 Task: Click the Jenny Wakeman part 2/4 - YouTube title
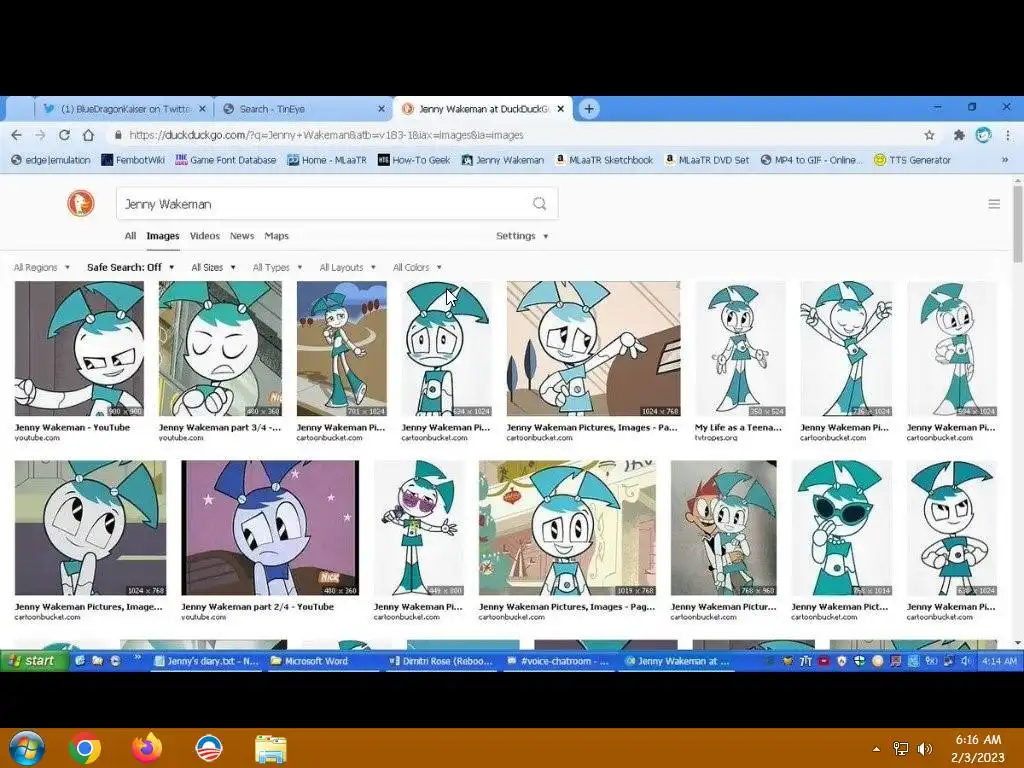click(257, 607)
